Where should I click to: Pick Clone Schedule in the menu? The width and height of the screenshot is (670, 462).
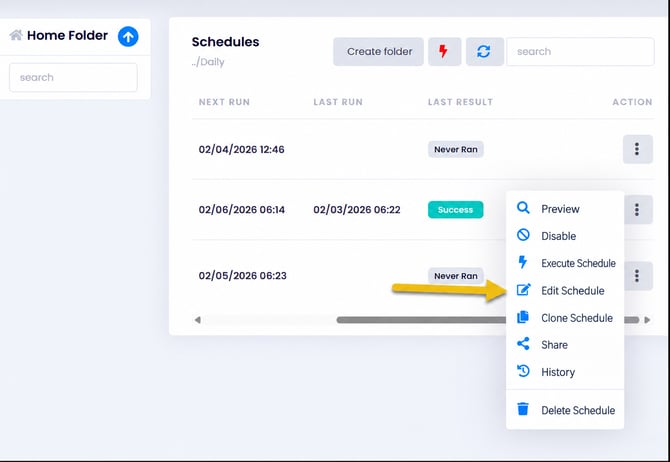coord(565,318)
